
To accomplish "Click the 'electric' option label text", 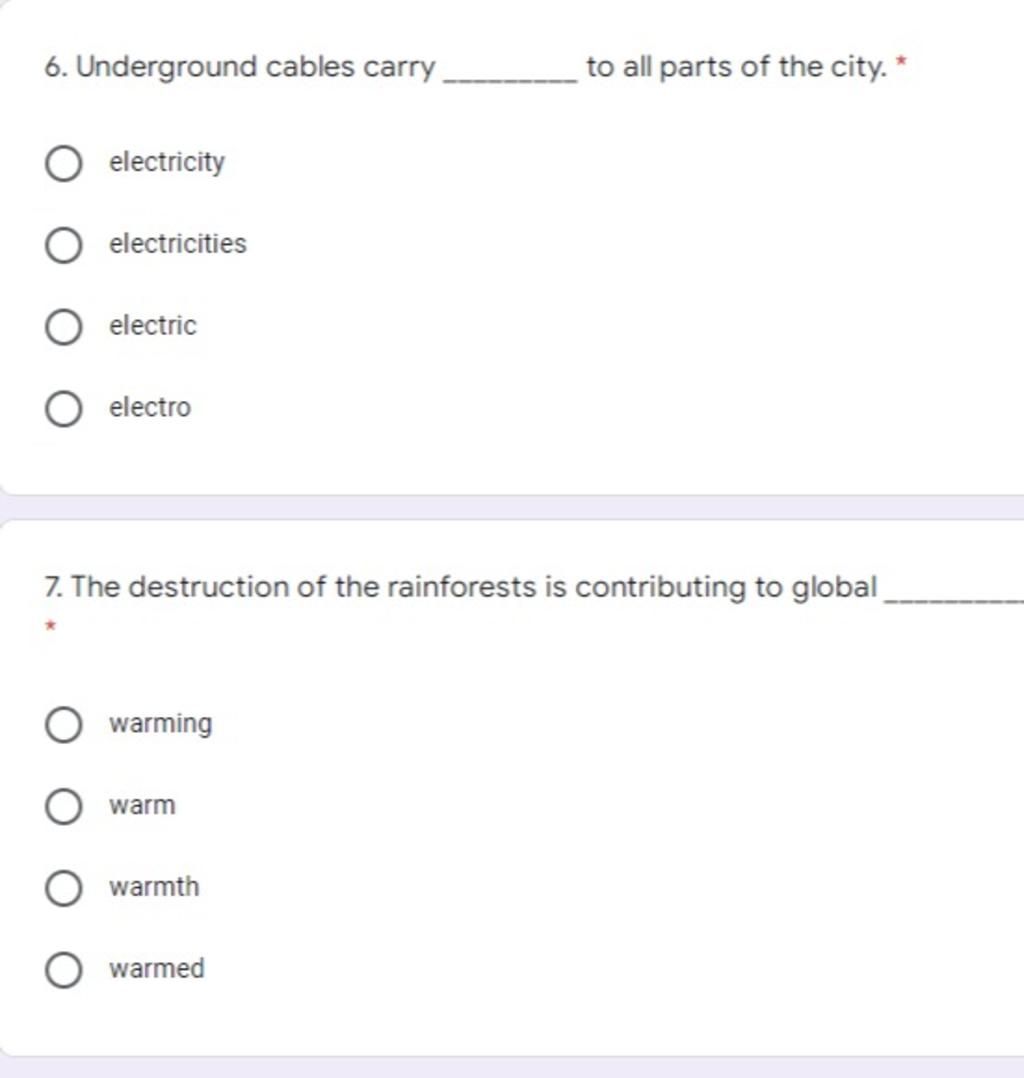I will pos(153,326).
